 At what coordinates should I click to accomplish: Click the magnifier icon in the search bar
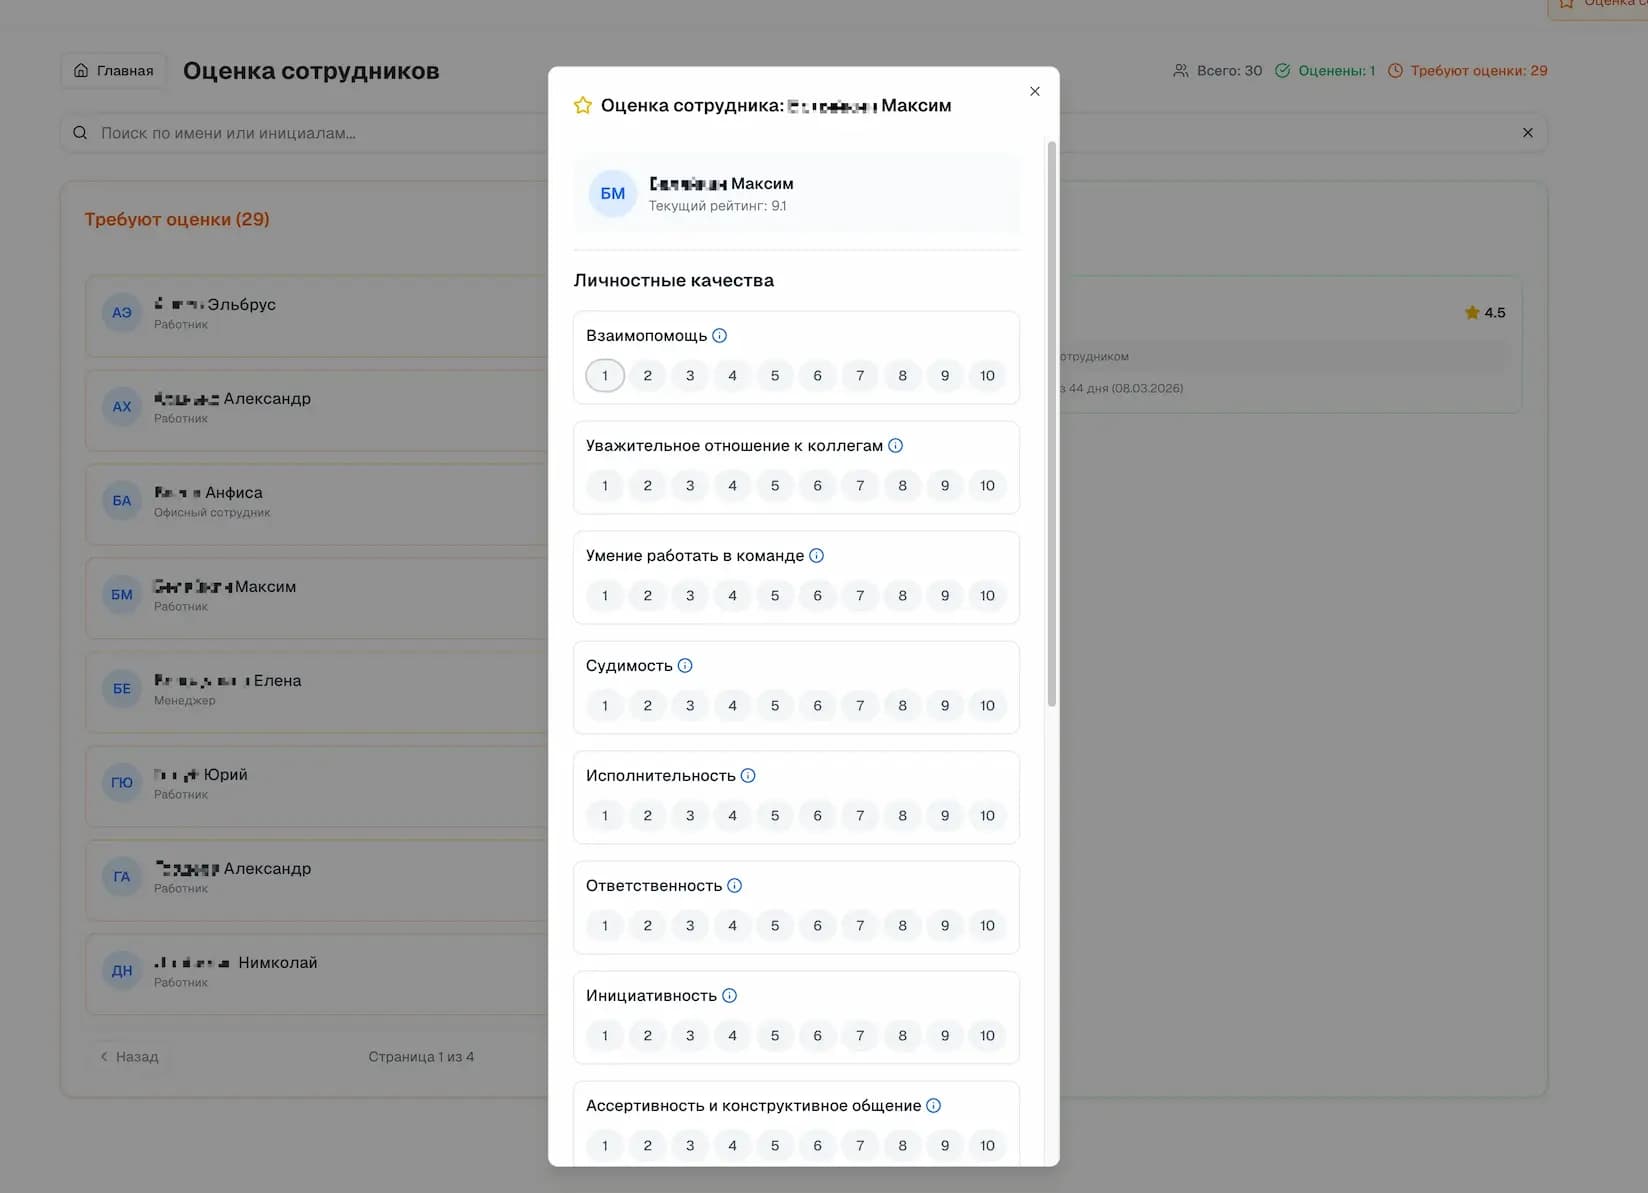pos(79,132)
